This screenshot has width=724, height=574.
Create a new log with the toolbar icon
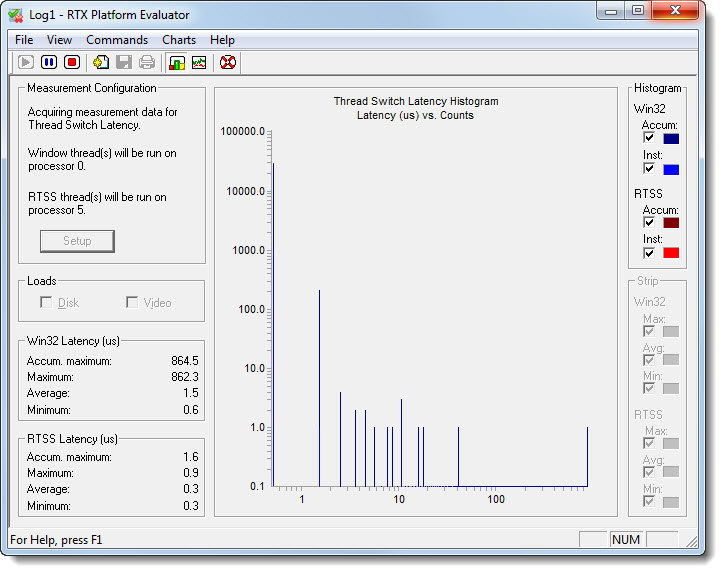click(x=101, y=62)
